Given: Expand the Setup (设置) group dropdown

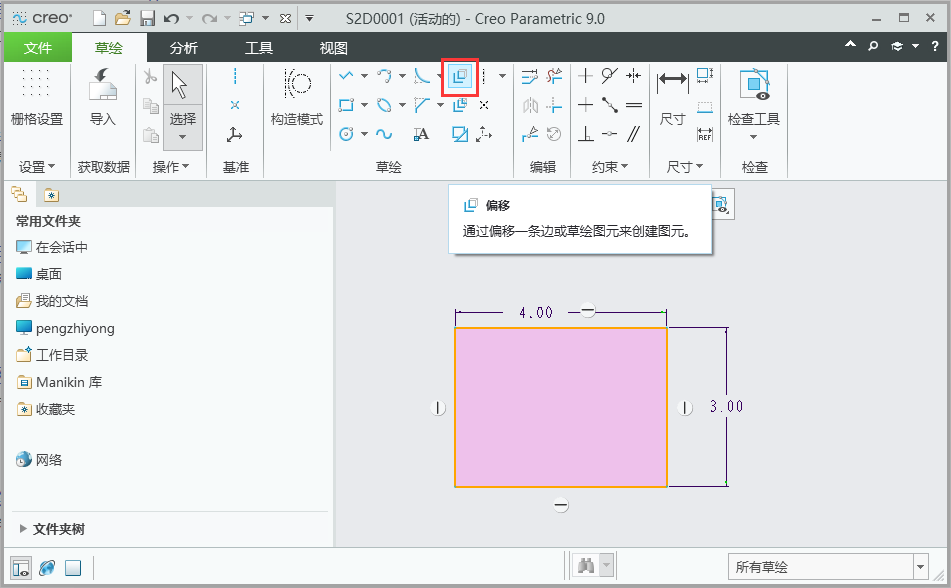Looking at the screenshot, I should click(37, 167).
